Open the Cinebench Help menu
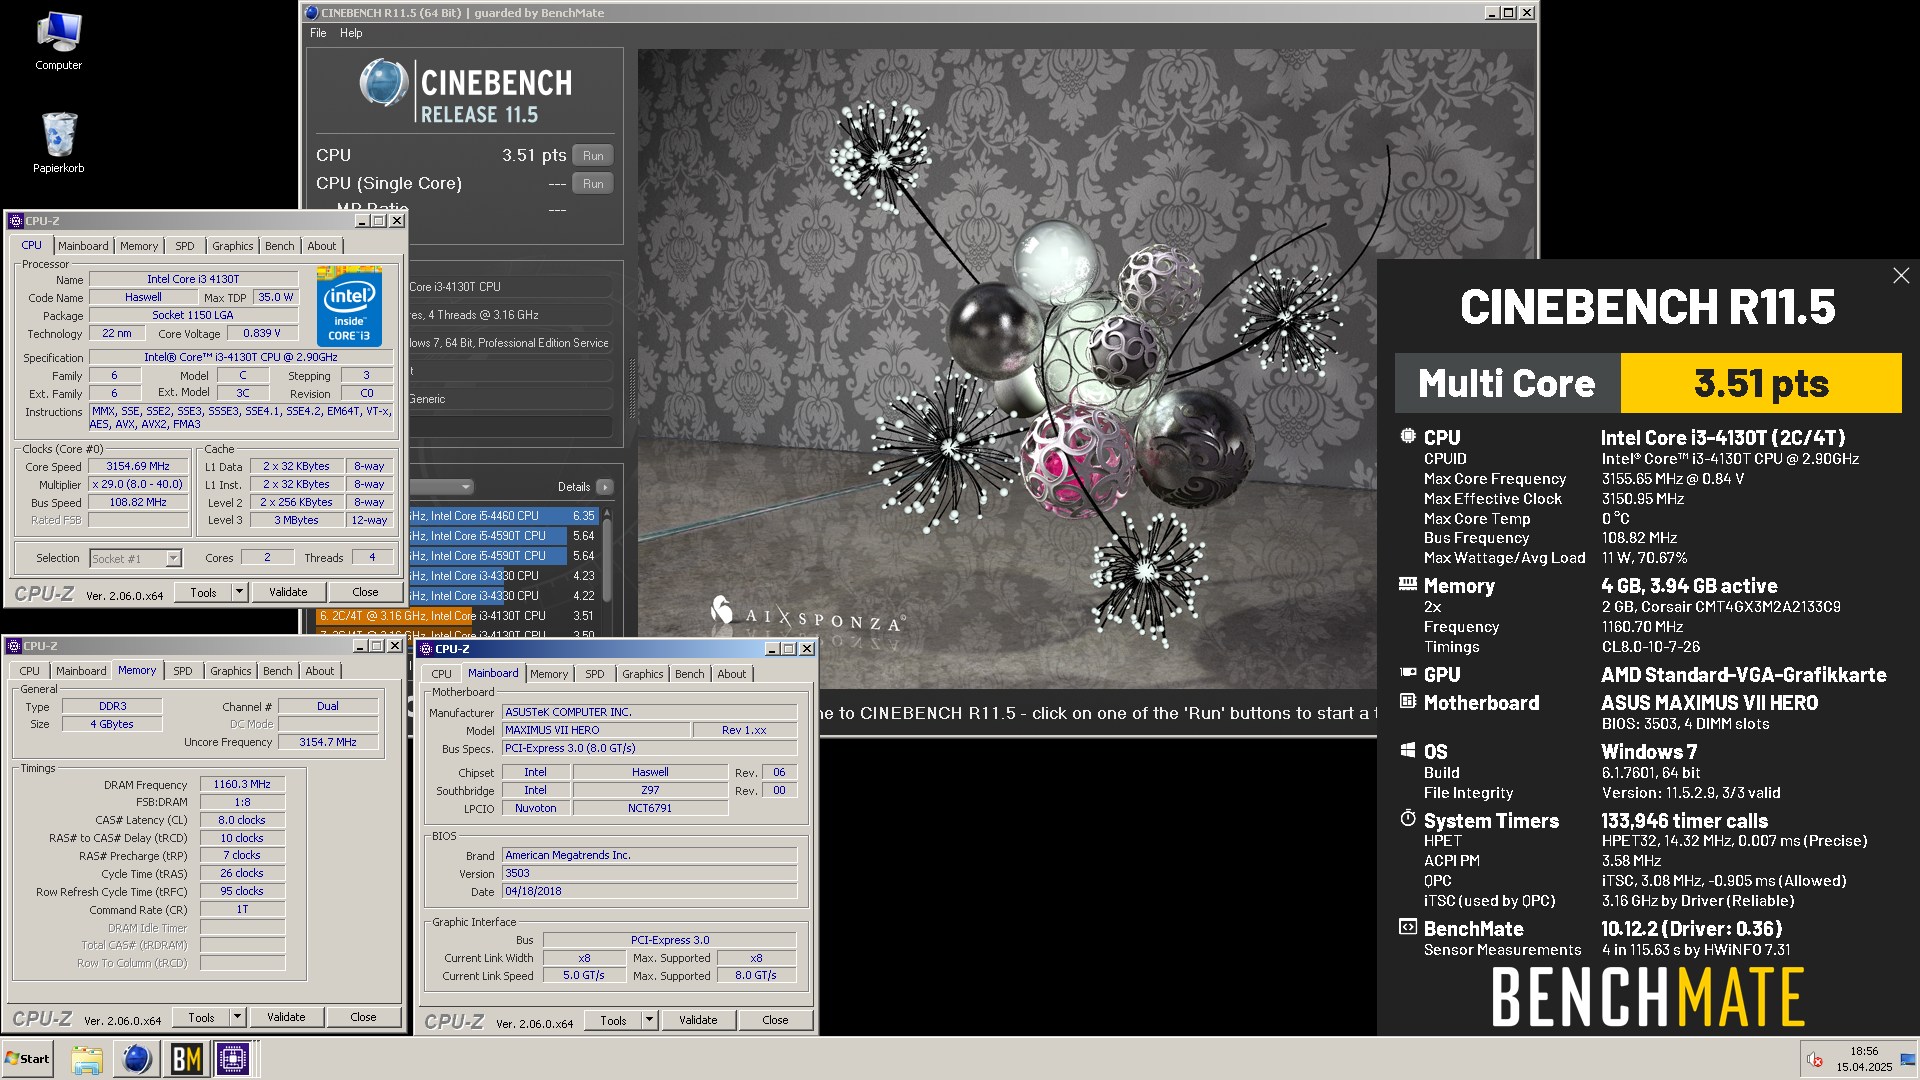The image size is (1920, 1080). (x=351, y=33)
